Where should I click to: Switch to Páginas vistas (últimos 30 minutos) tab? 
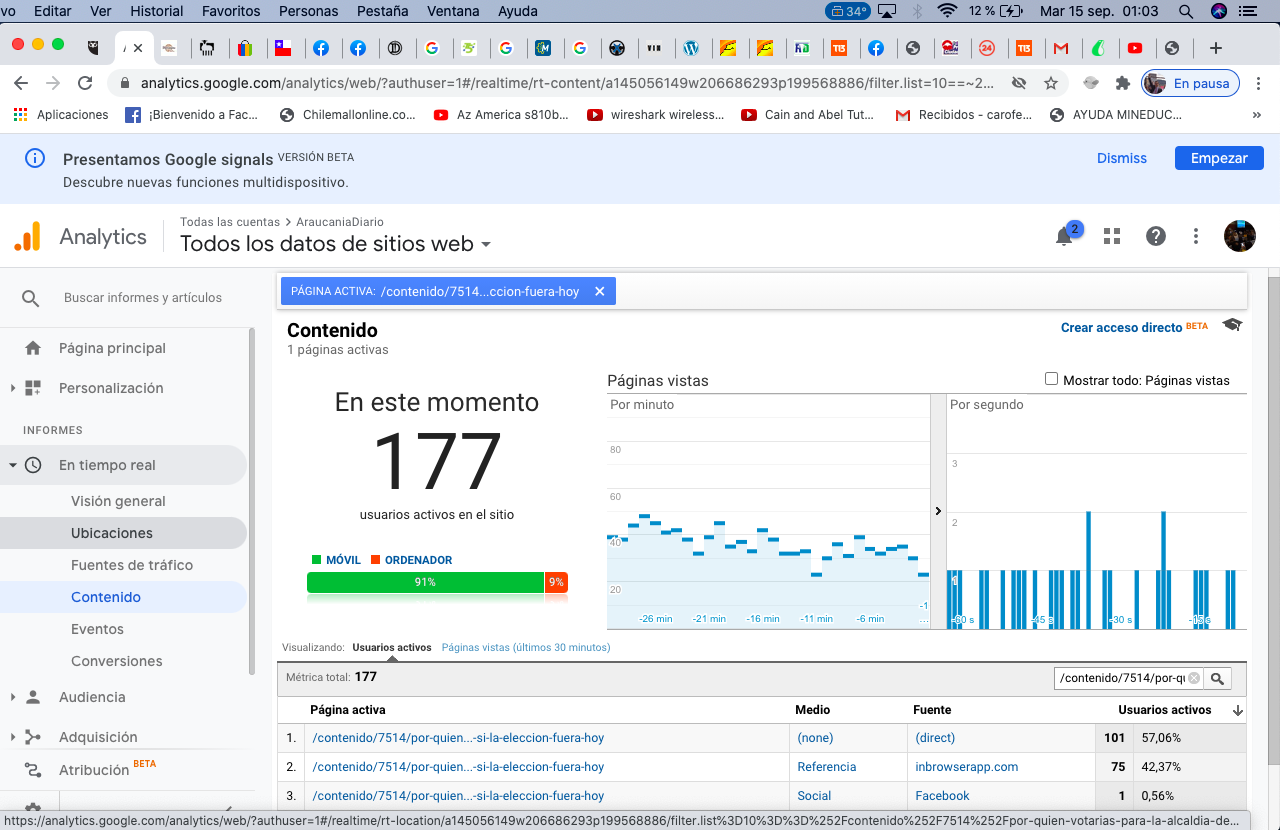(525, 647)
